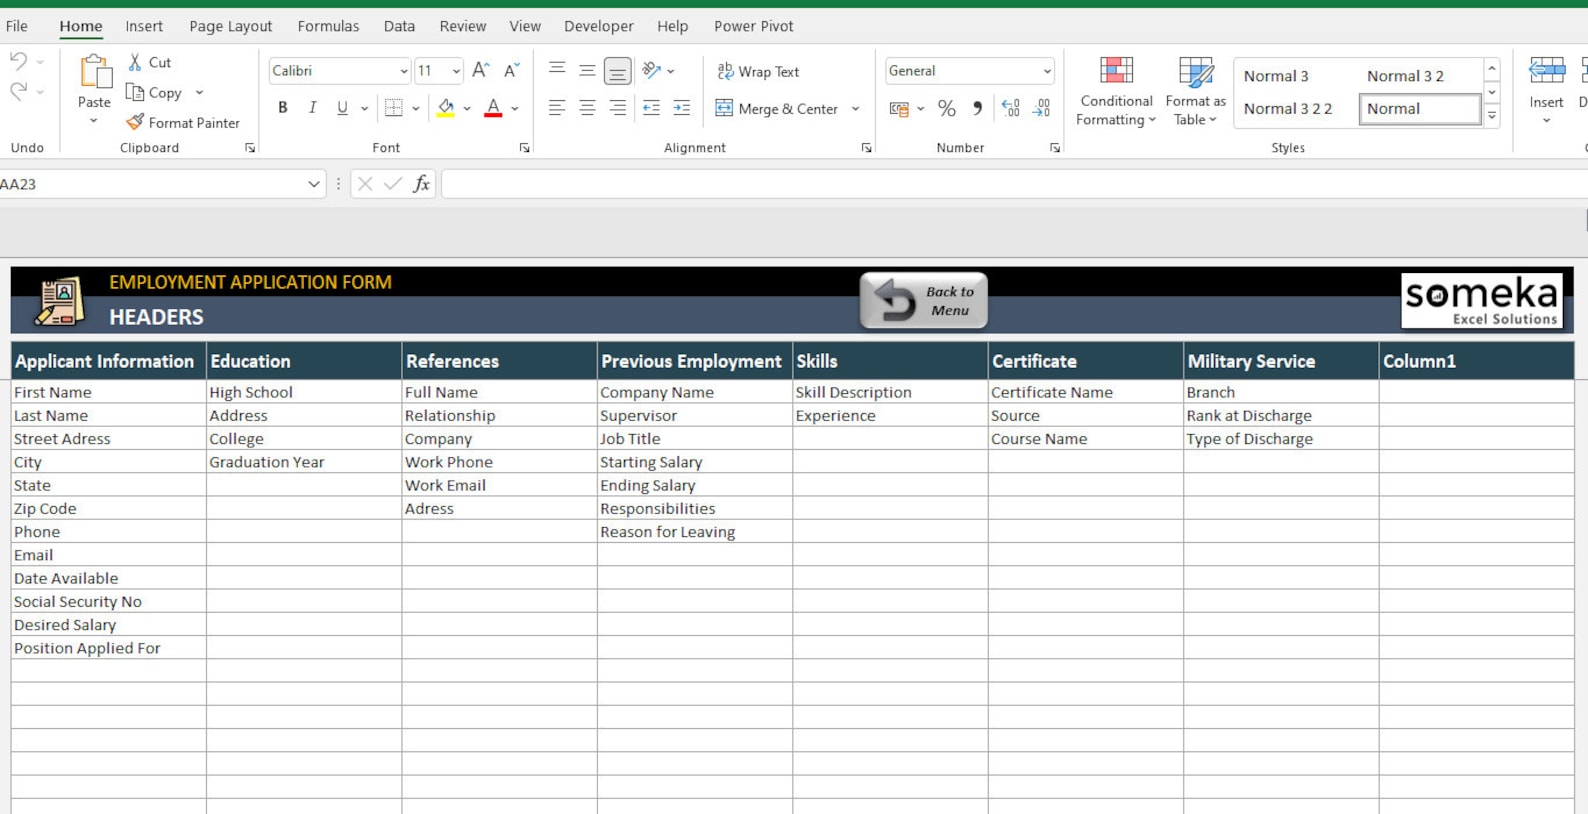Open the File tab

17,26
